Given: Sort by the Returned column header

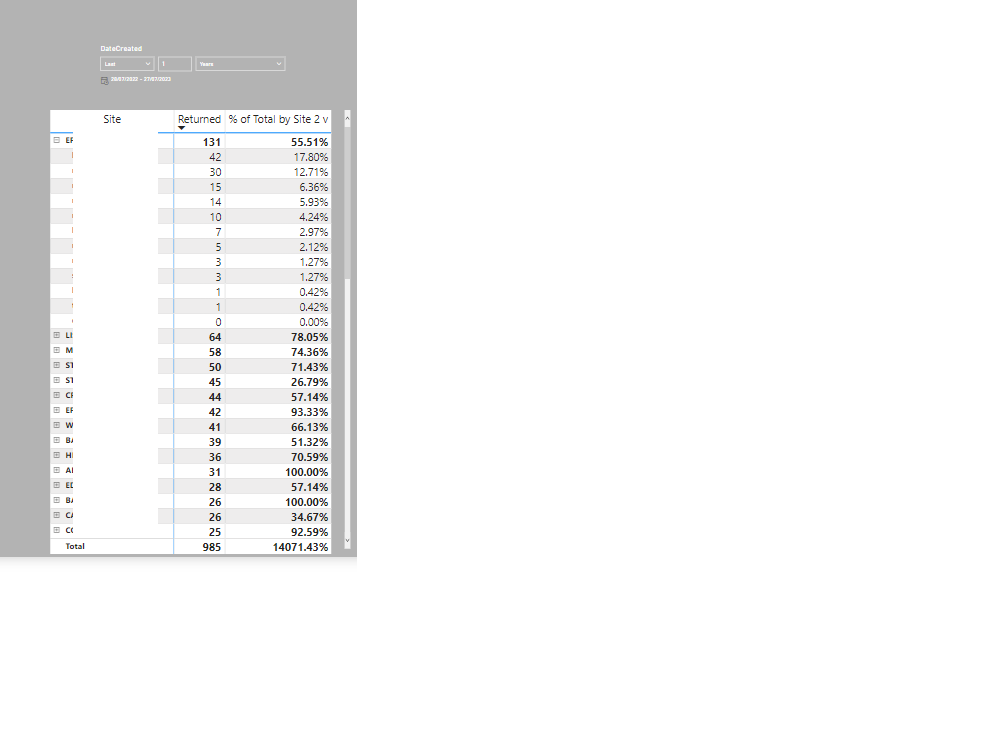Looking at the screenshot, I should pos(199,119).
